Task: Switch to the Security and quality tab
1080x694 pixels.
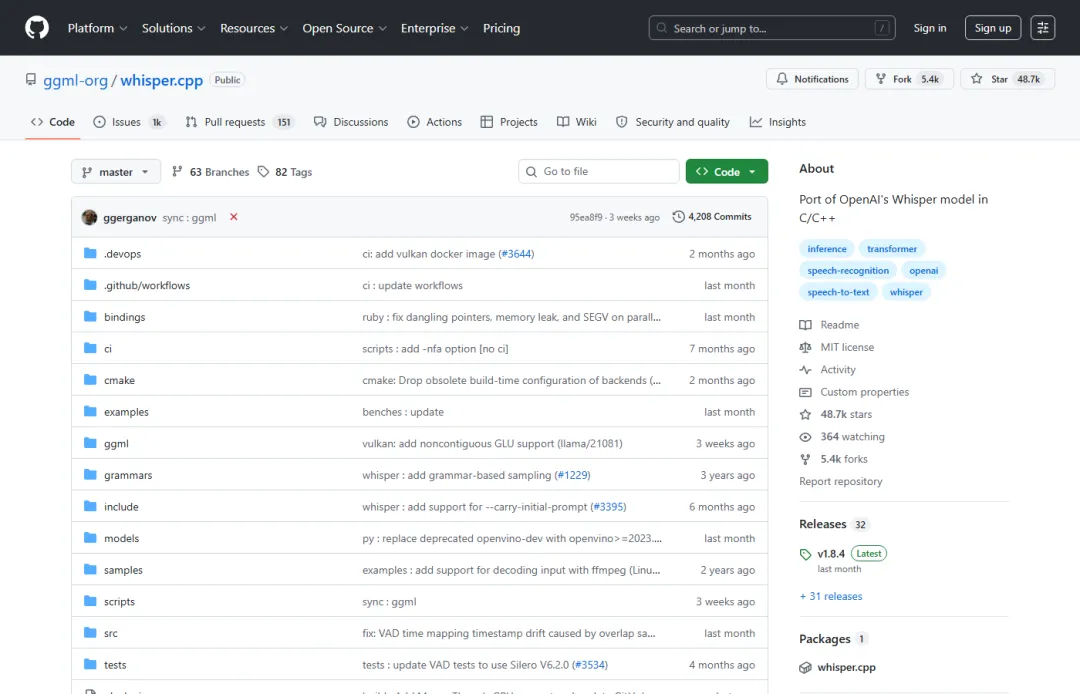Action: click(673, 122)
